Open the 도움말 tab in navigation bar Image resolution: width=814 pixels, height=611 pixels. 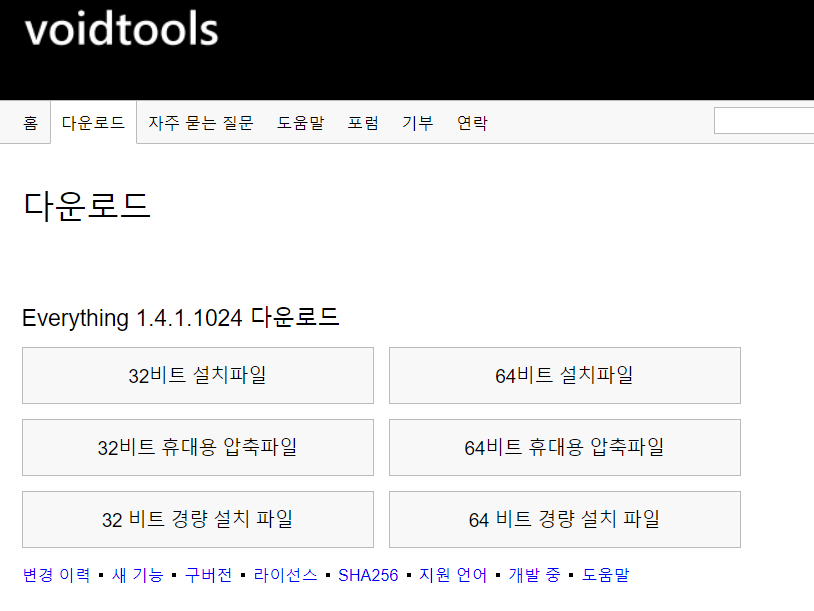tap(300, 123)
